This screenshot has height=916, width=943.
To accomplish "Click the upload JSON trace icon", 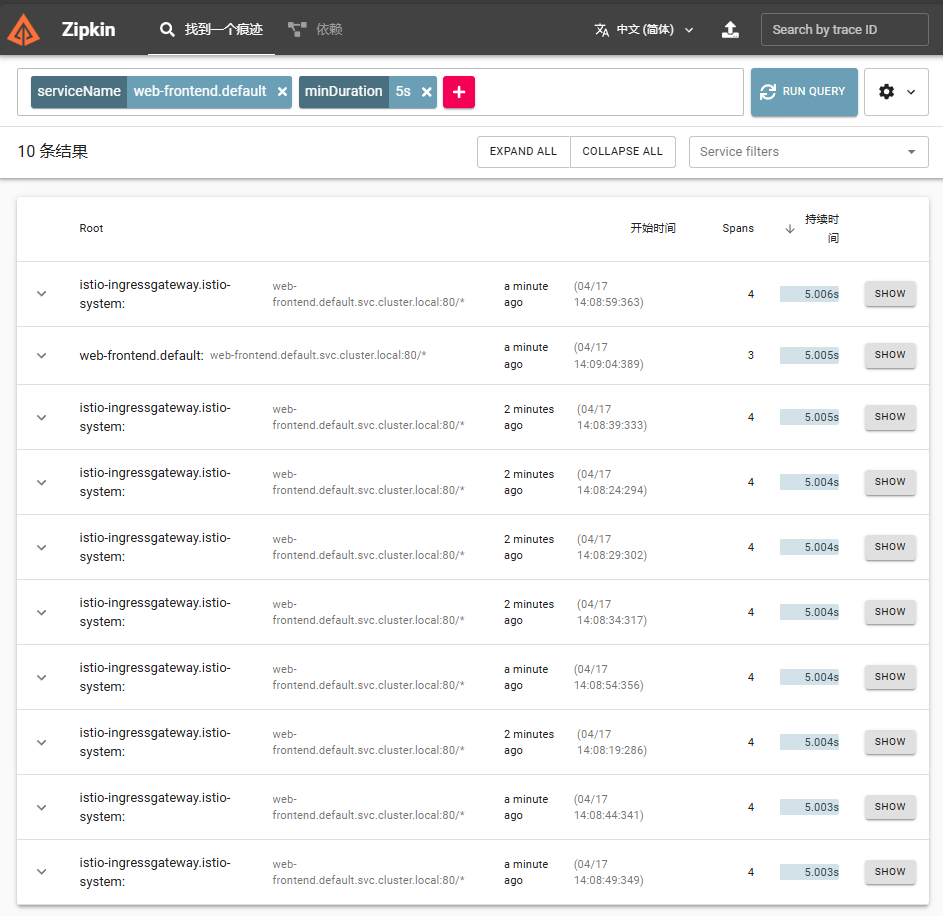I will pos(730,29).
